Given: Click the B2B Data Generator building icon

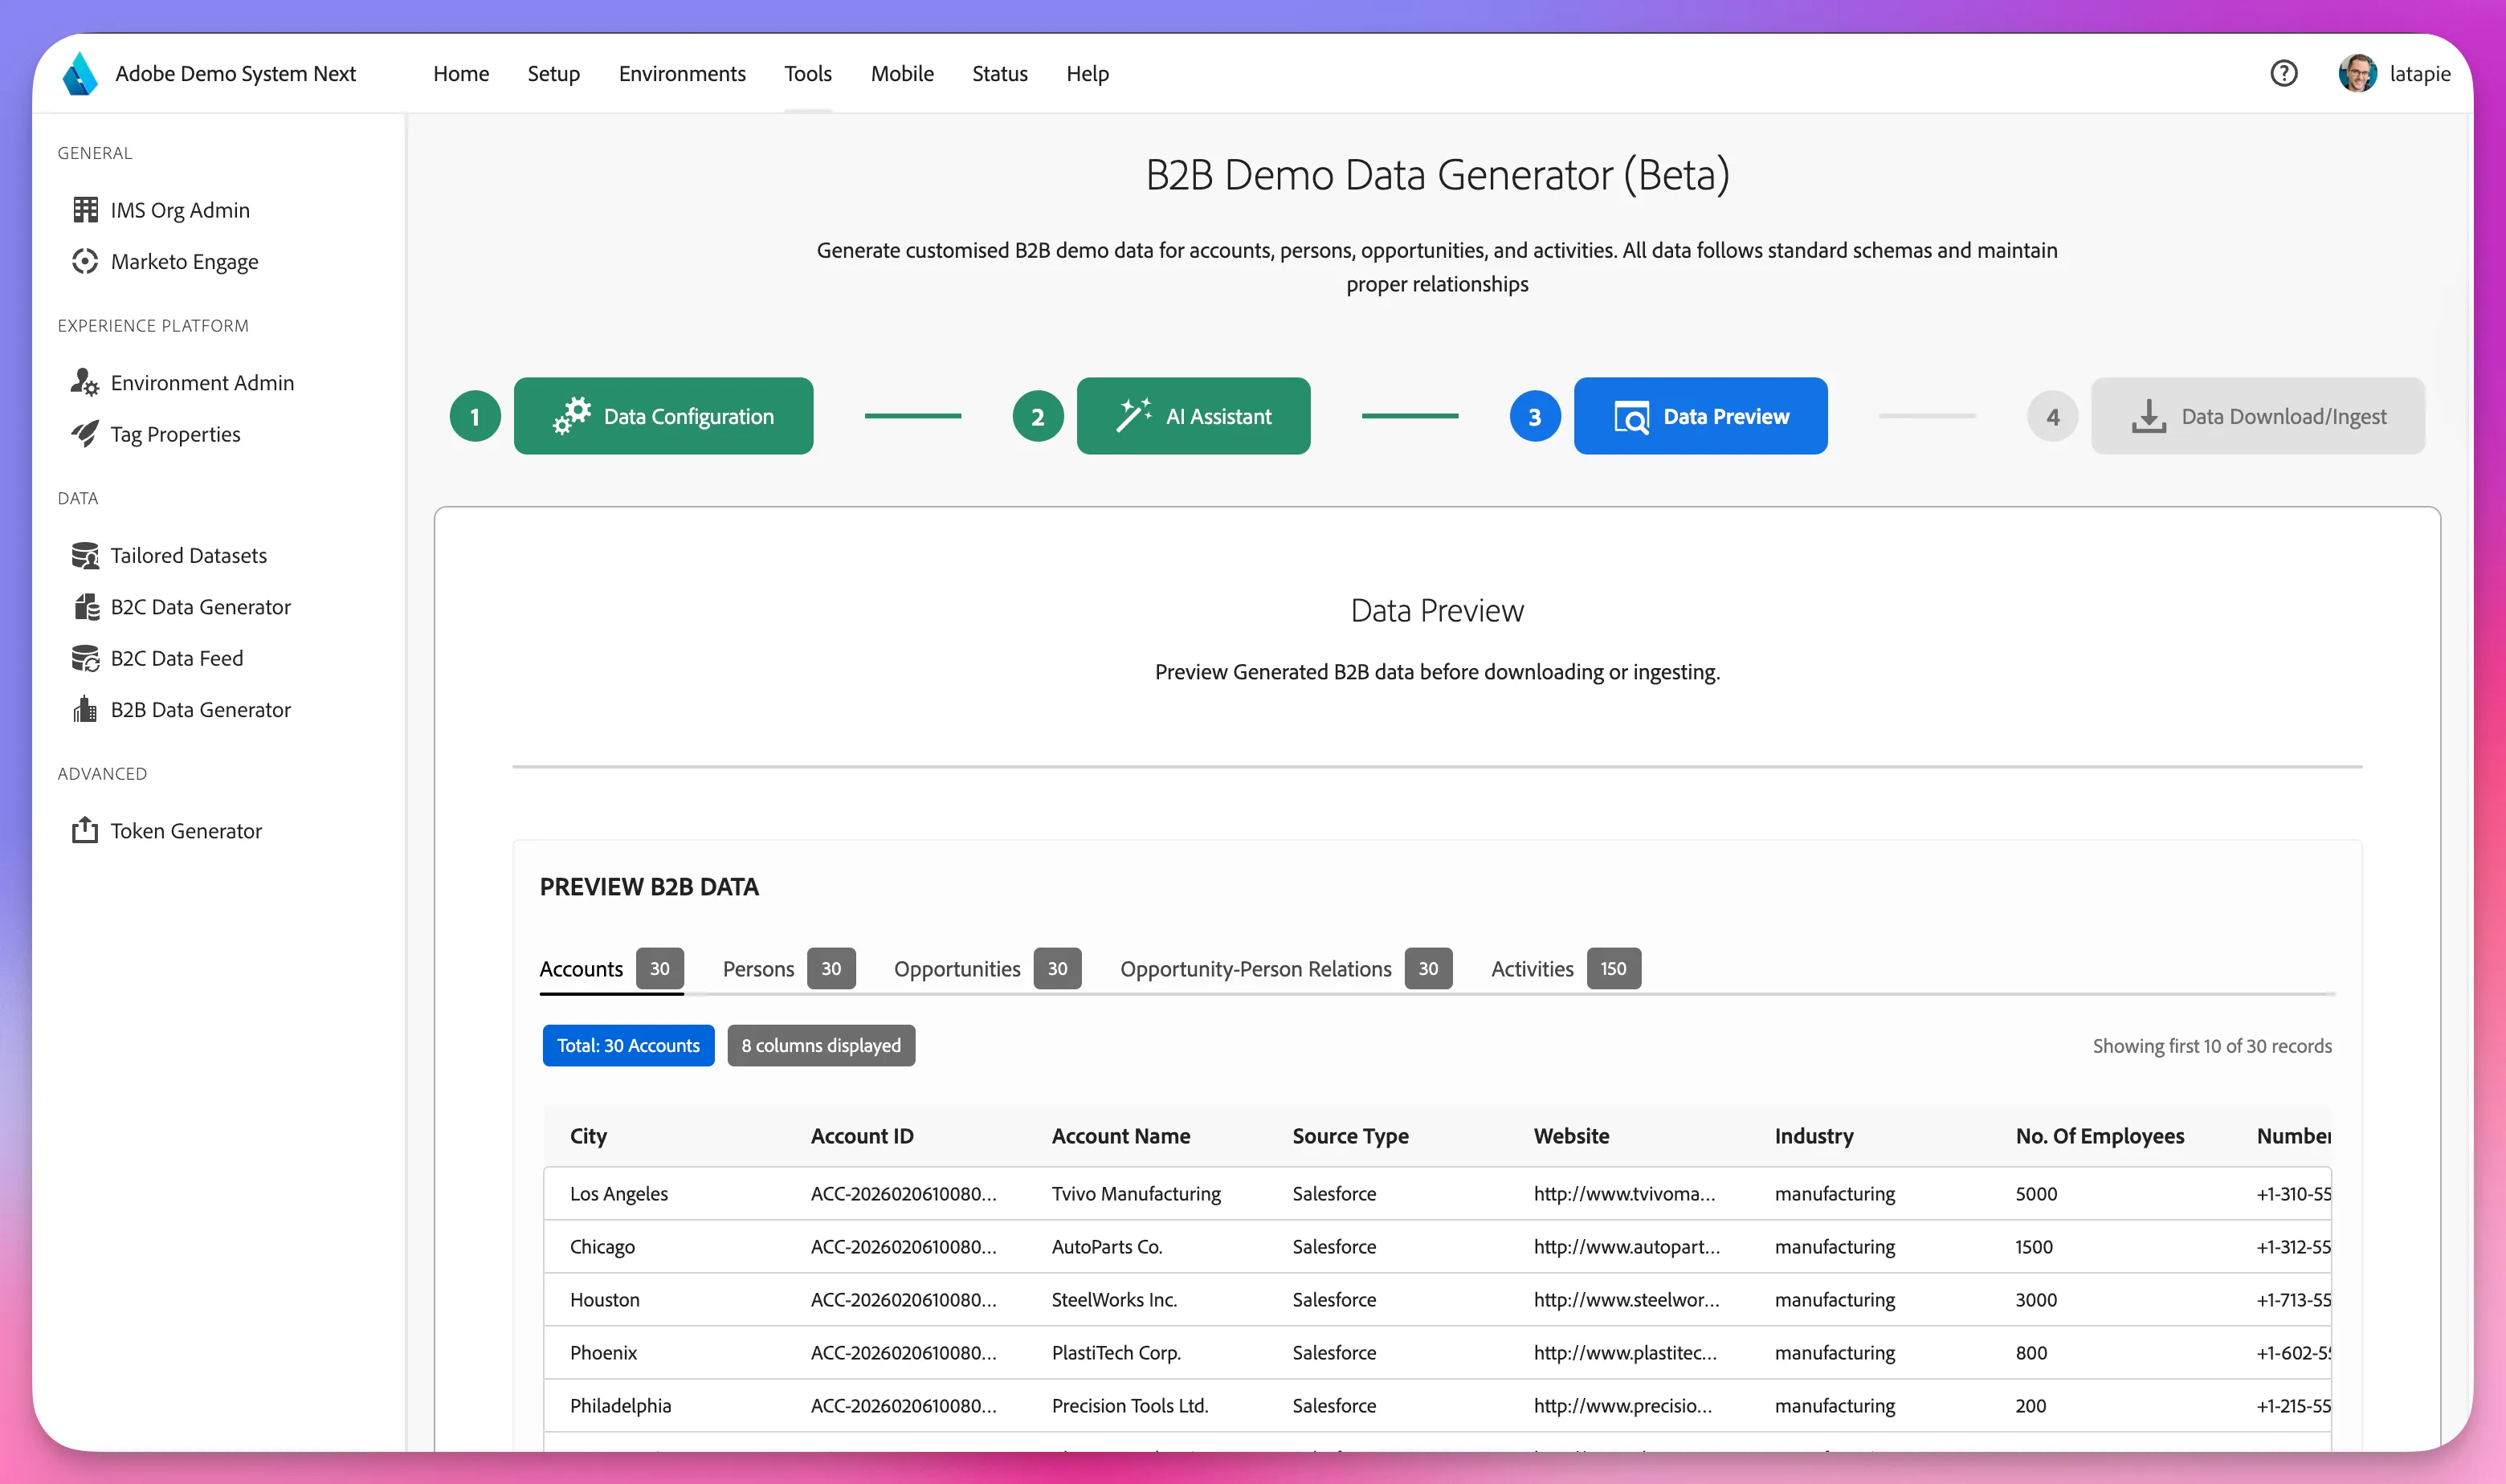Looking at the screenshot, I should [85, 709].
